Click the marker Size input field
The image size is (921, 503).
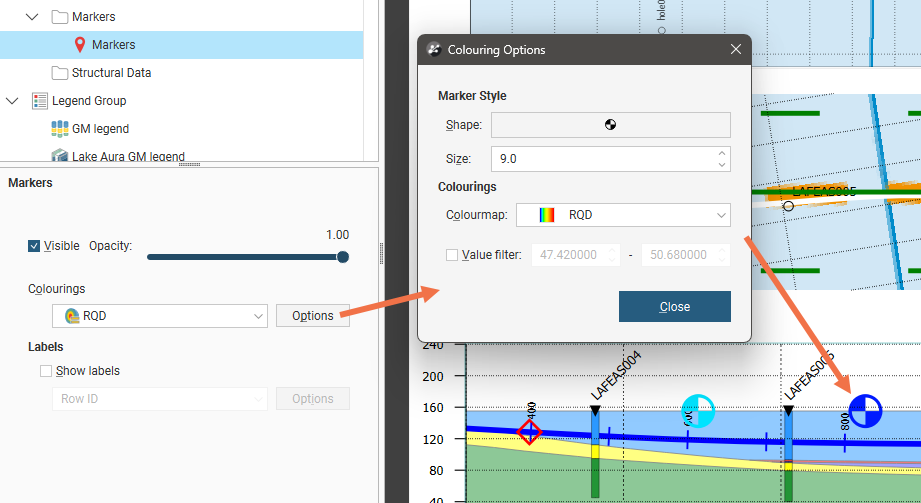click(x=600, y=159)
